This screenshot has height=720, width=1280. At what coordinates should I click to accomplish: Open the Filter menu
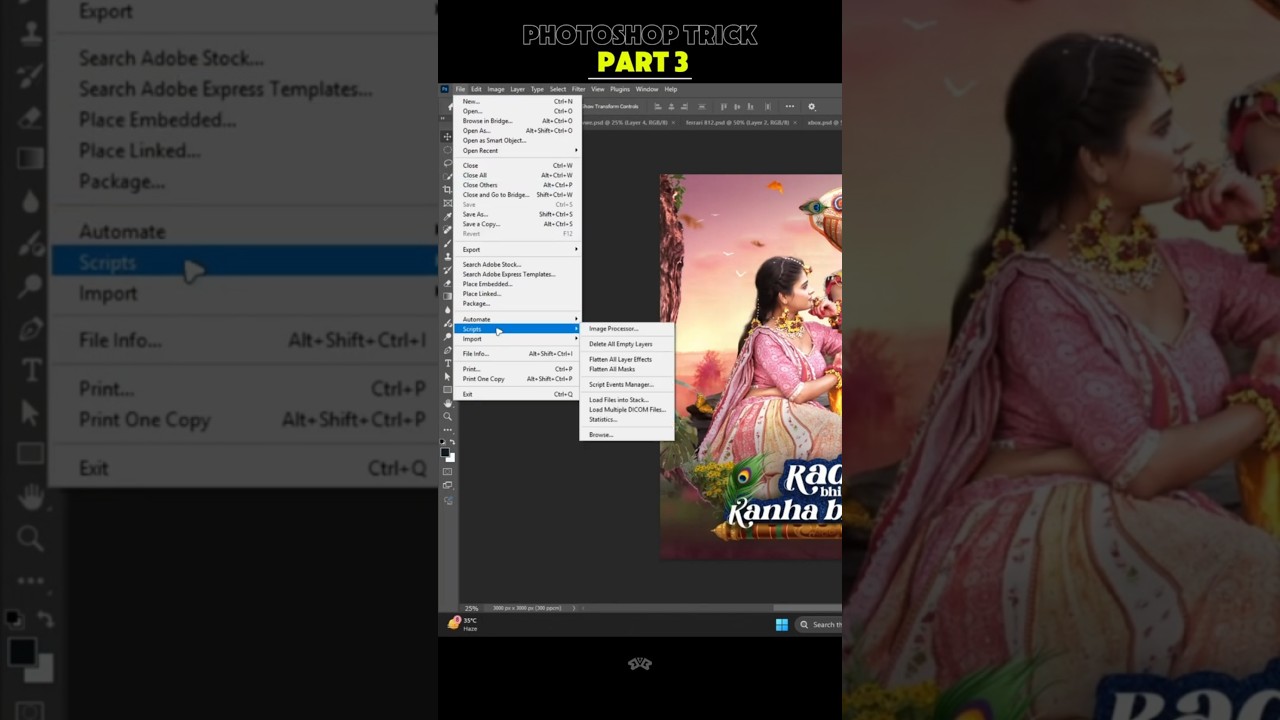point(579,89)
